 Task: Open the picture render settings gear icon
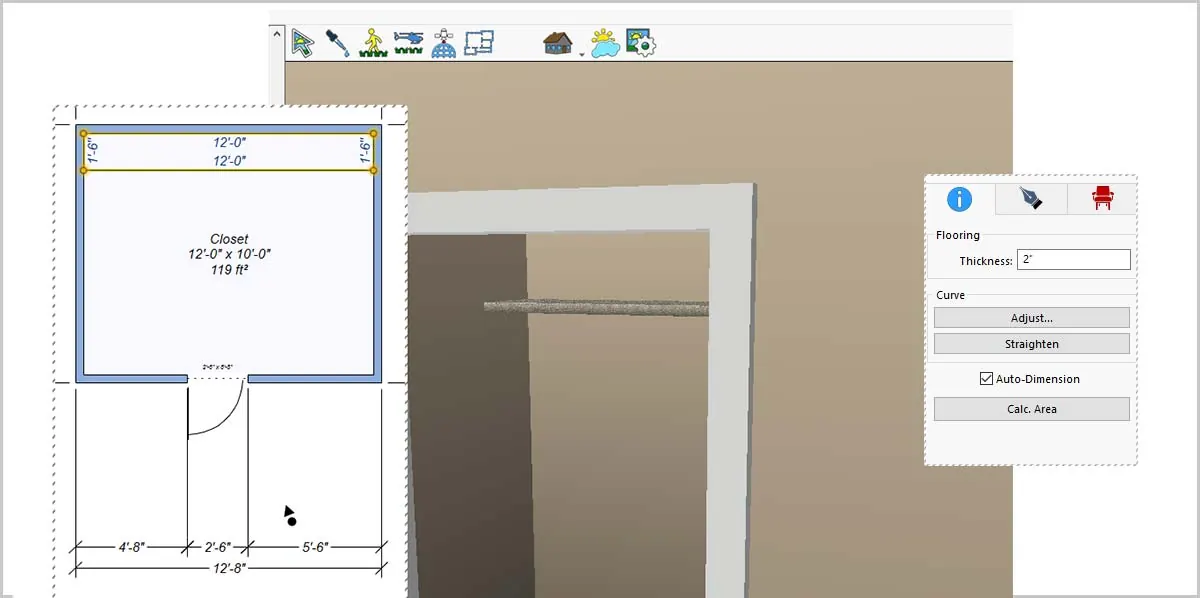pos(640,42)
